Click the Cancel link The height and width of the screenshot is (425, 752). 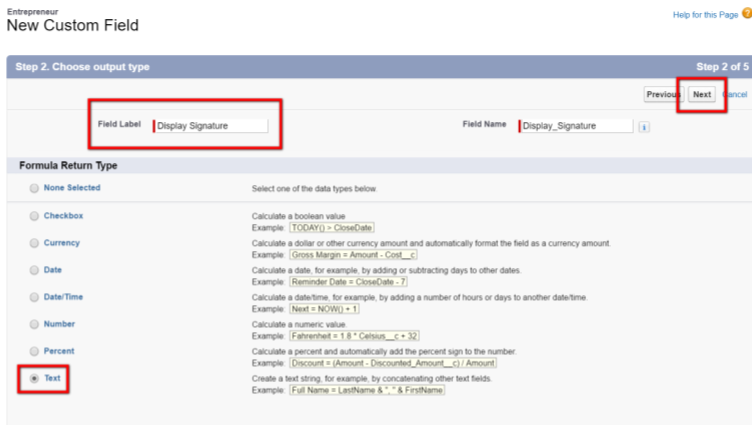click(x=735, y=94)
